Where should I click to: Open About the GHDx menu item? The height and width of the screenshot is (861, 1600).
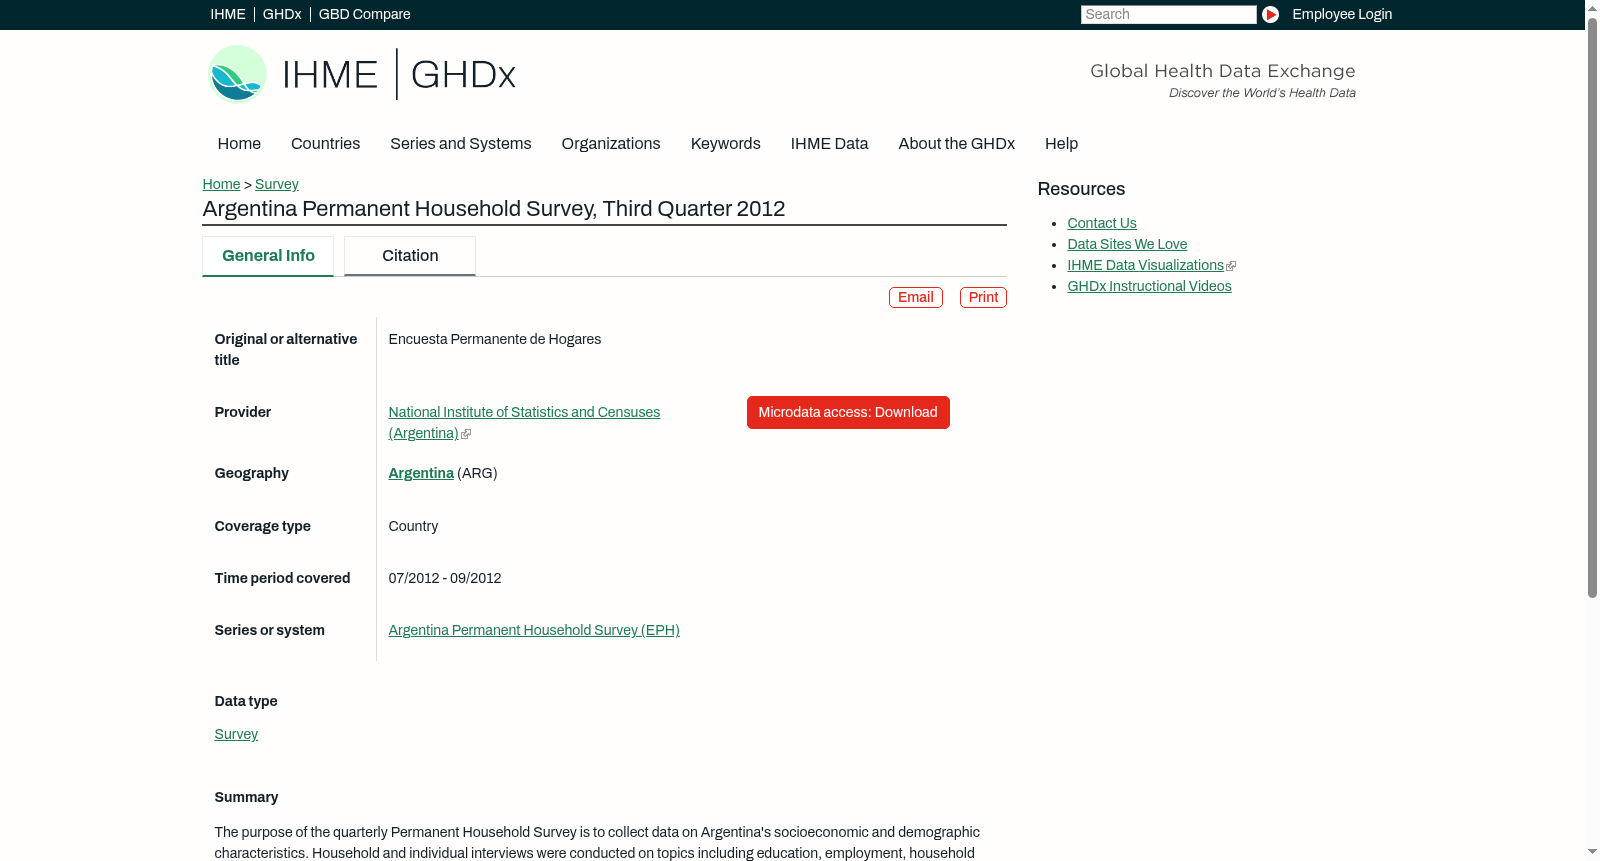coord(956,144)
